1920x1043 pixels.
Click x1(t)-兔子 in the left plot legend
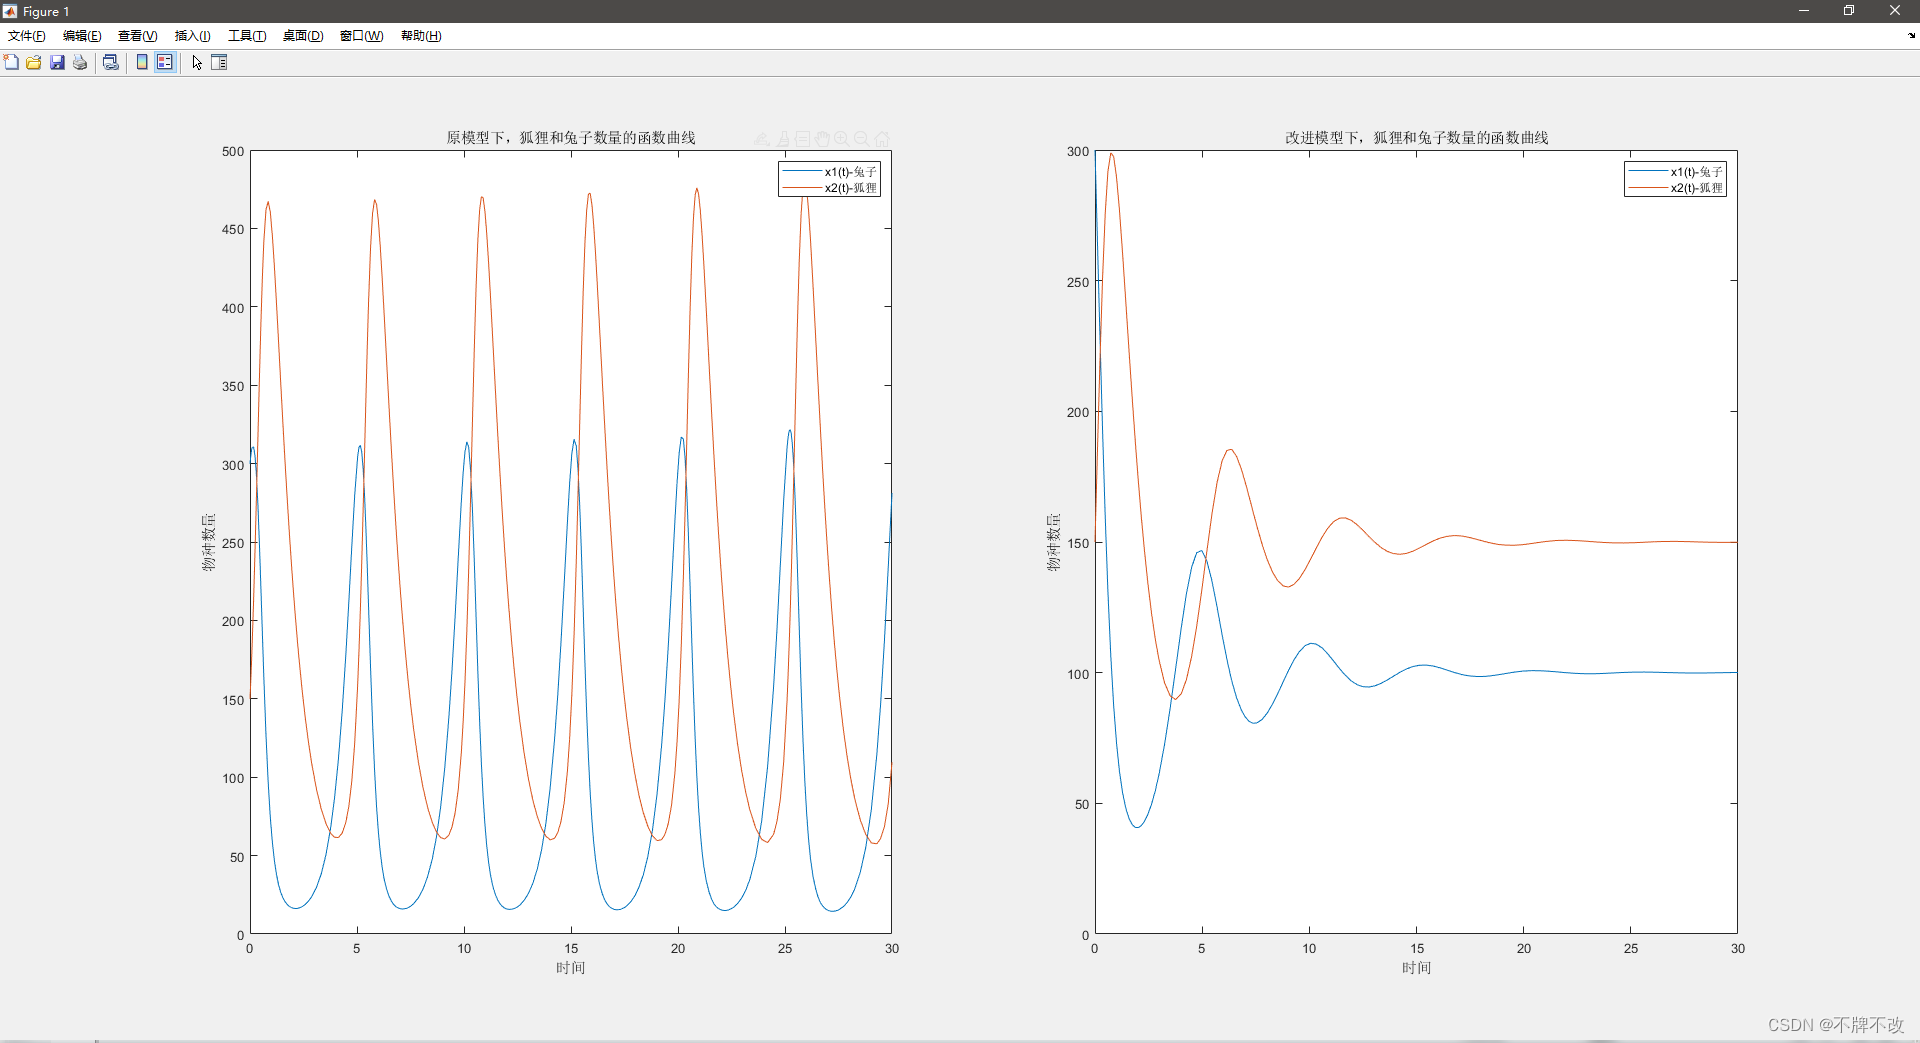[851, 172]
